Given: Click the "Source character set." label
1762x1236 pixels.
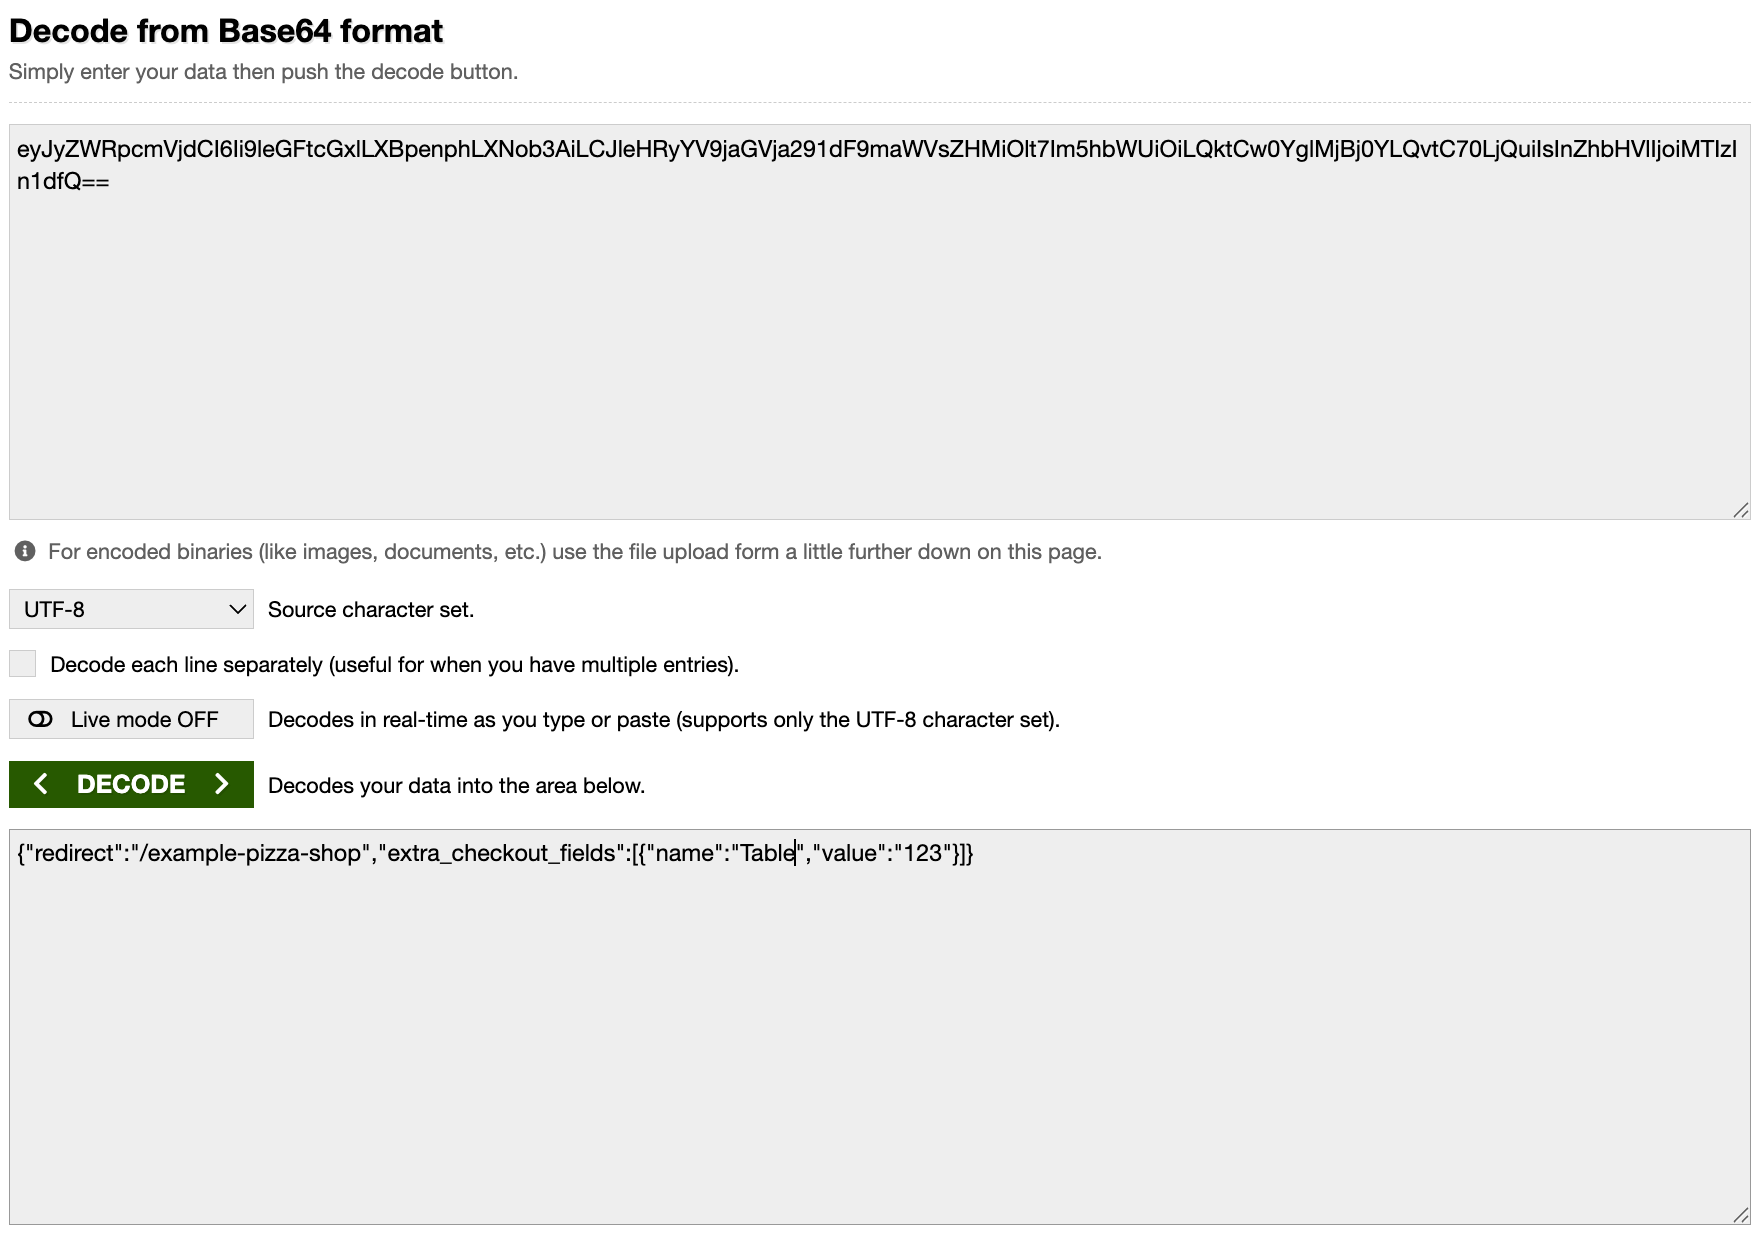Looking at the screenshot, I should click(371, 610).
